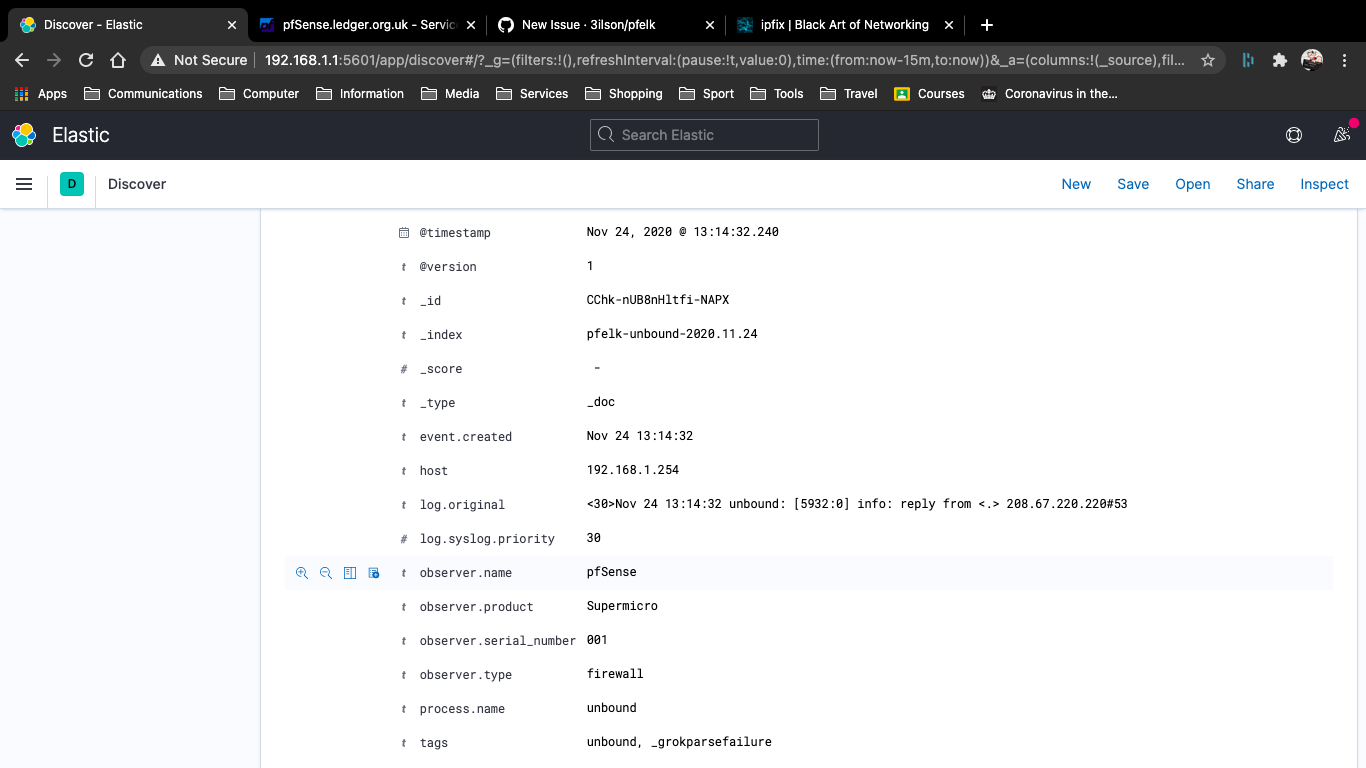Open the Extensions puzzle icon
1366x768 pixels.
(x=1279, y=60)
